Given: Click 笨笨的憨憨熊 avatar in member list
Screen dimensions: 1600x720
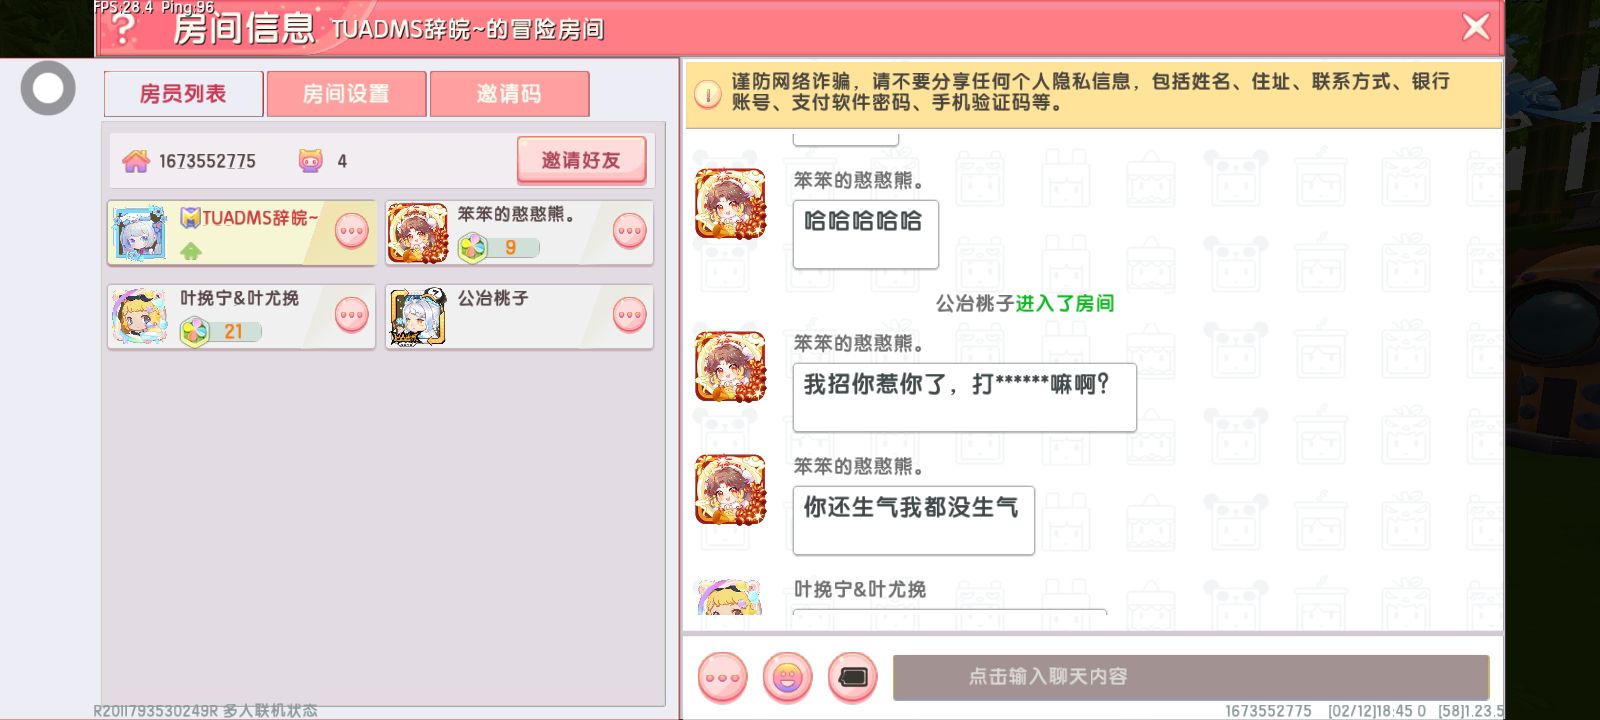Looking at the screenshot, I should point(417,233).
